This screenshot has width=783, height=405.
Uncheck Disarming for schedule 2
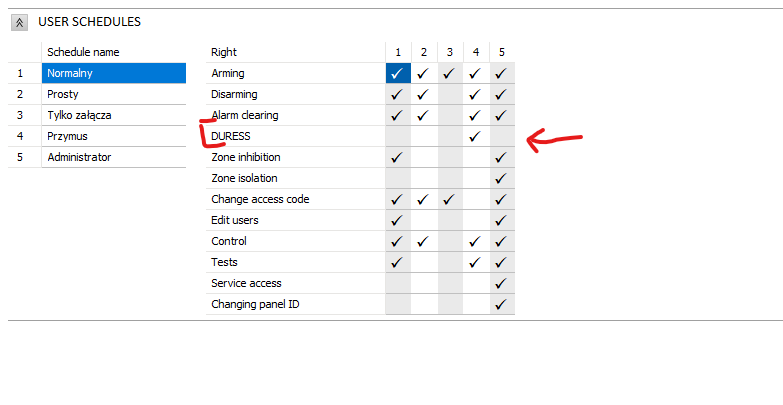424,94
